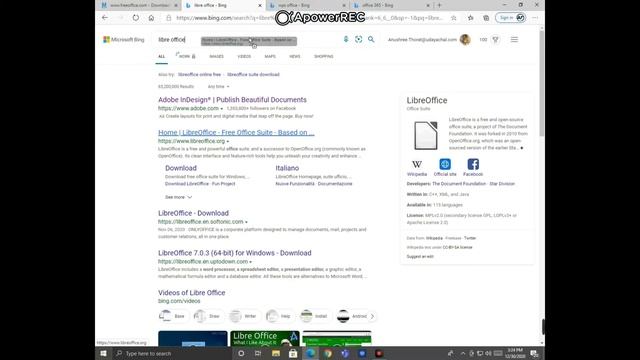Expand See more under LibreOffice result

click(x=178, y=197)
